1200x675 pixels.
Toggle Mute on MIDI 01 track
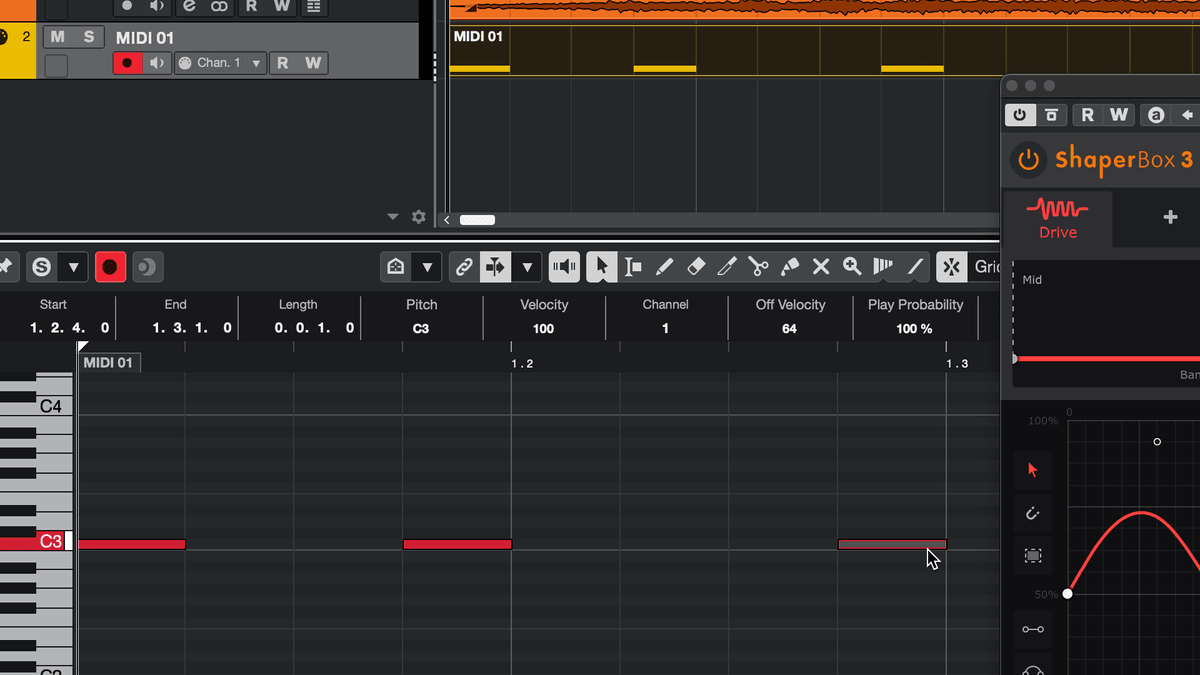click(57, 37)
